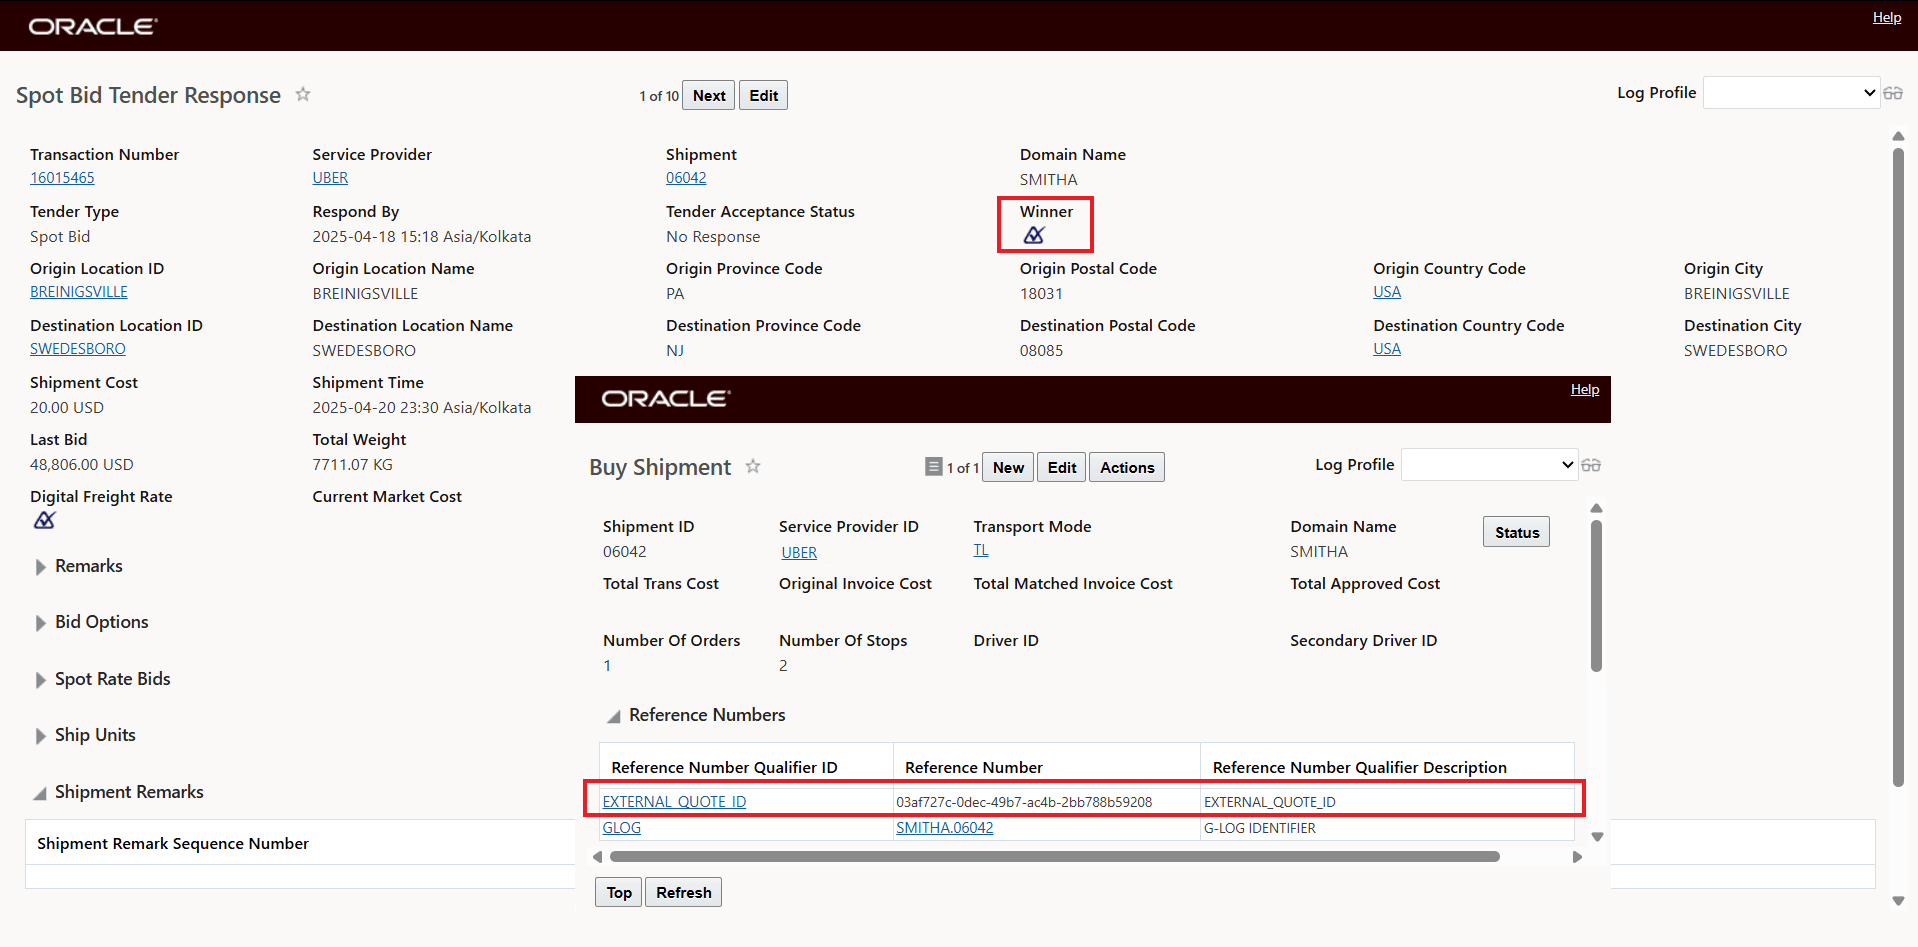Click Reference Number Qualifier Description column header
Image resolution: width=1918 pixels, height=947 pixels.
pos(1387,767)
